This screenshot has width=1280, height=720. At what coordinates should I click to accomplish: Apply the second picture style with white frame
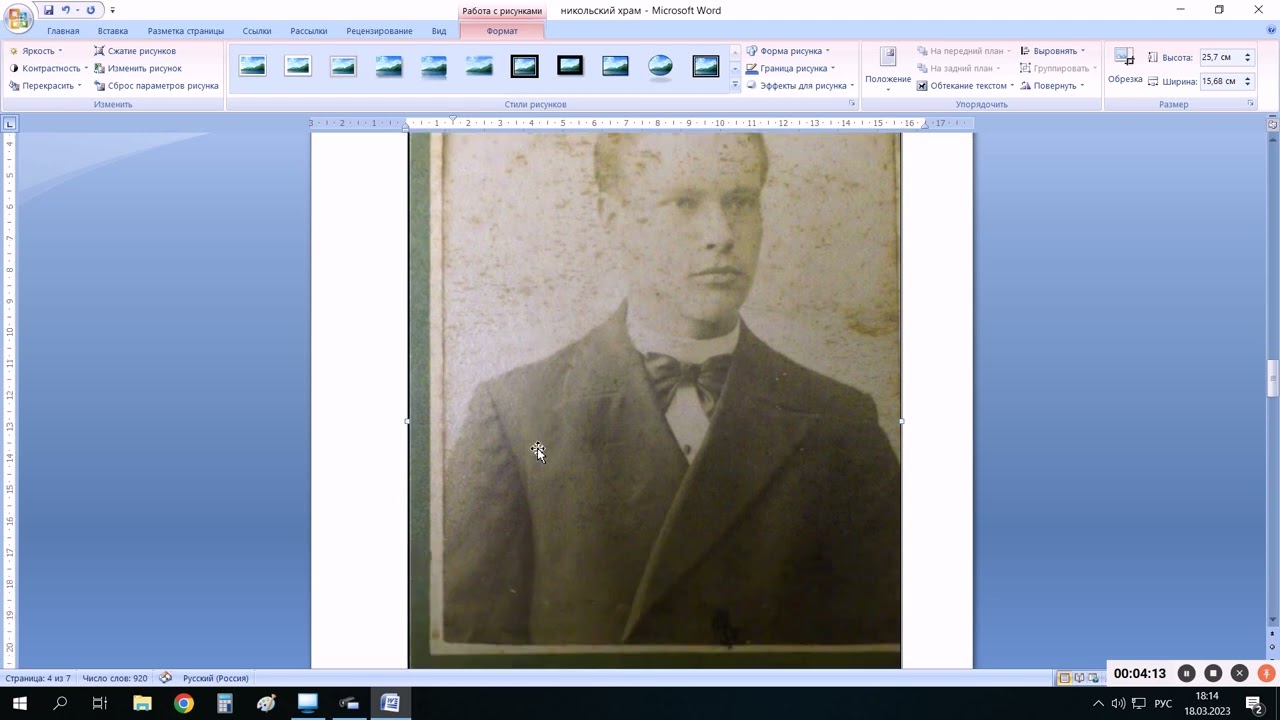298,67
